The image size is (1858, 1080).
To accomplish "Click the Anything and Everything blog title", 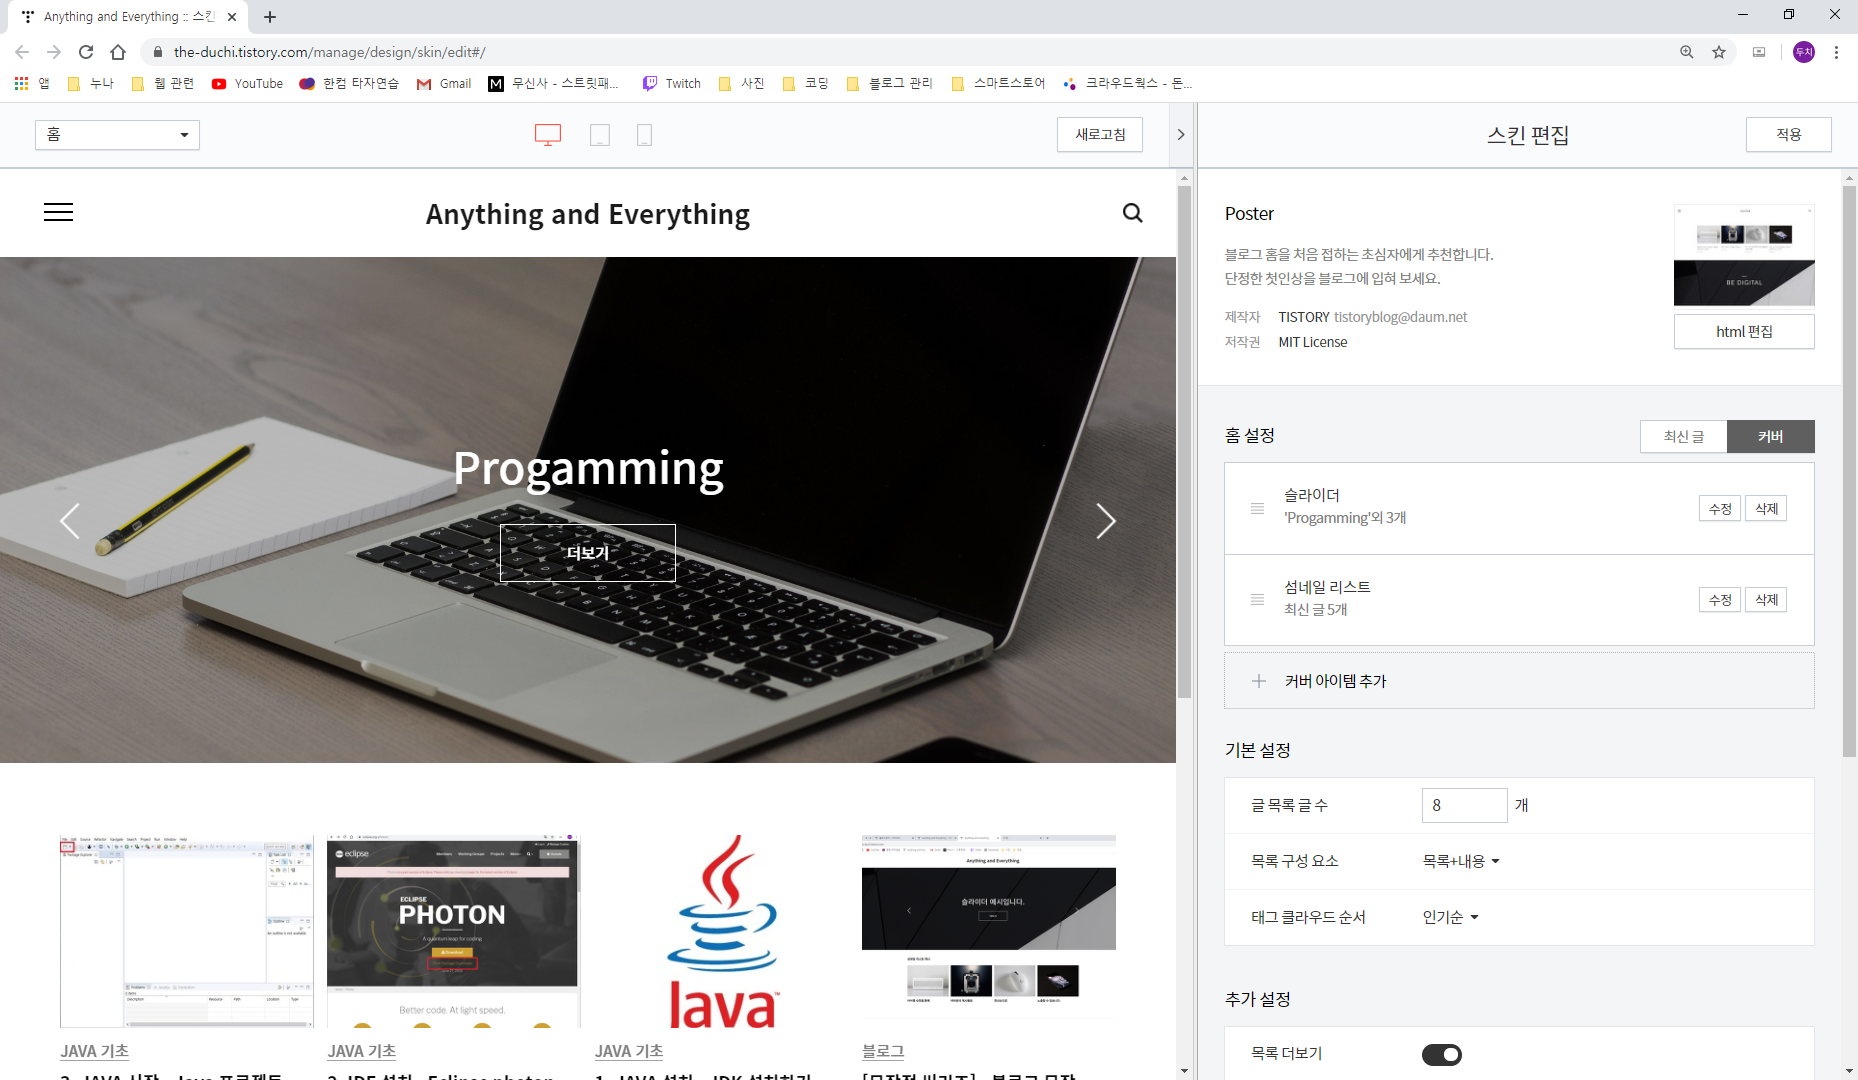I will [x=588, y=214].
